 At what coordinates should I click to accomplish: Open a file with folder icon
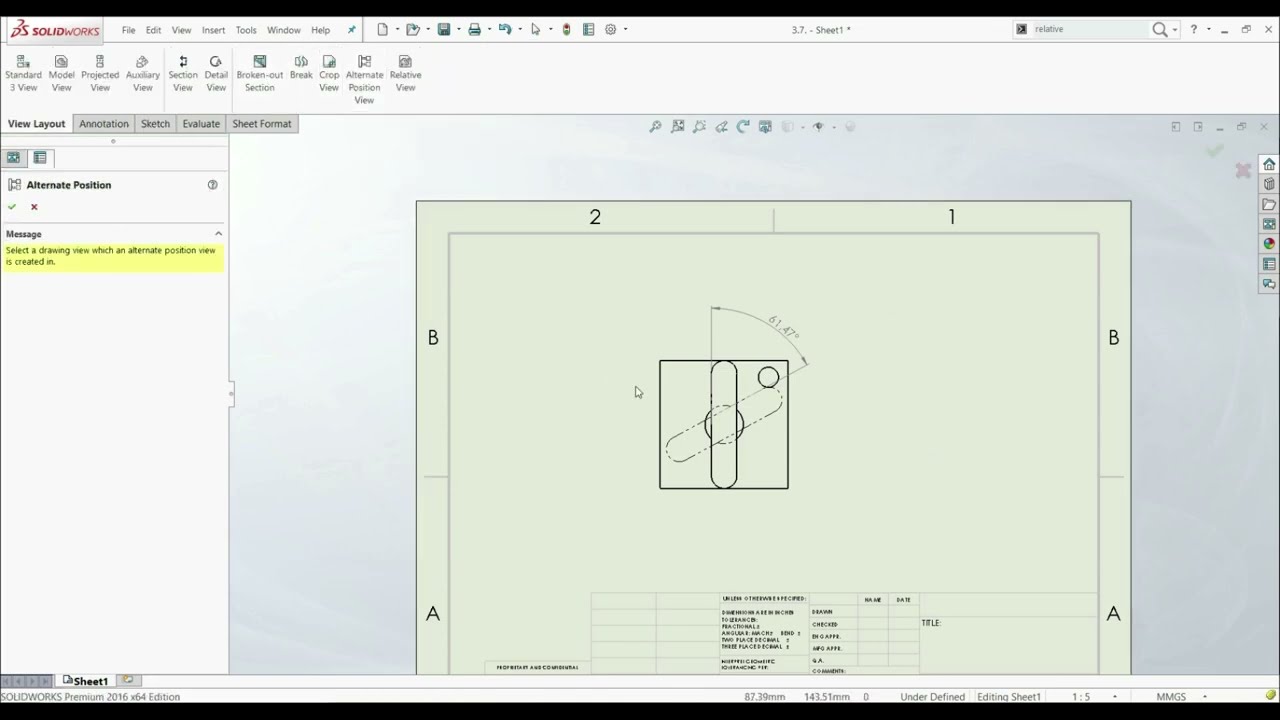coord(412,29)
